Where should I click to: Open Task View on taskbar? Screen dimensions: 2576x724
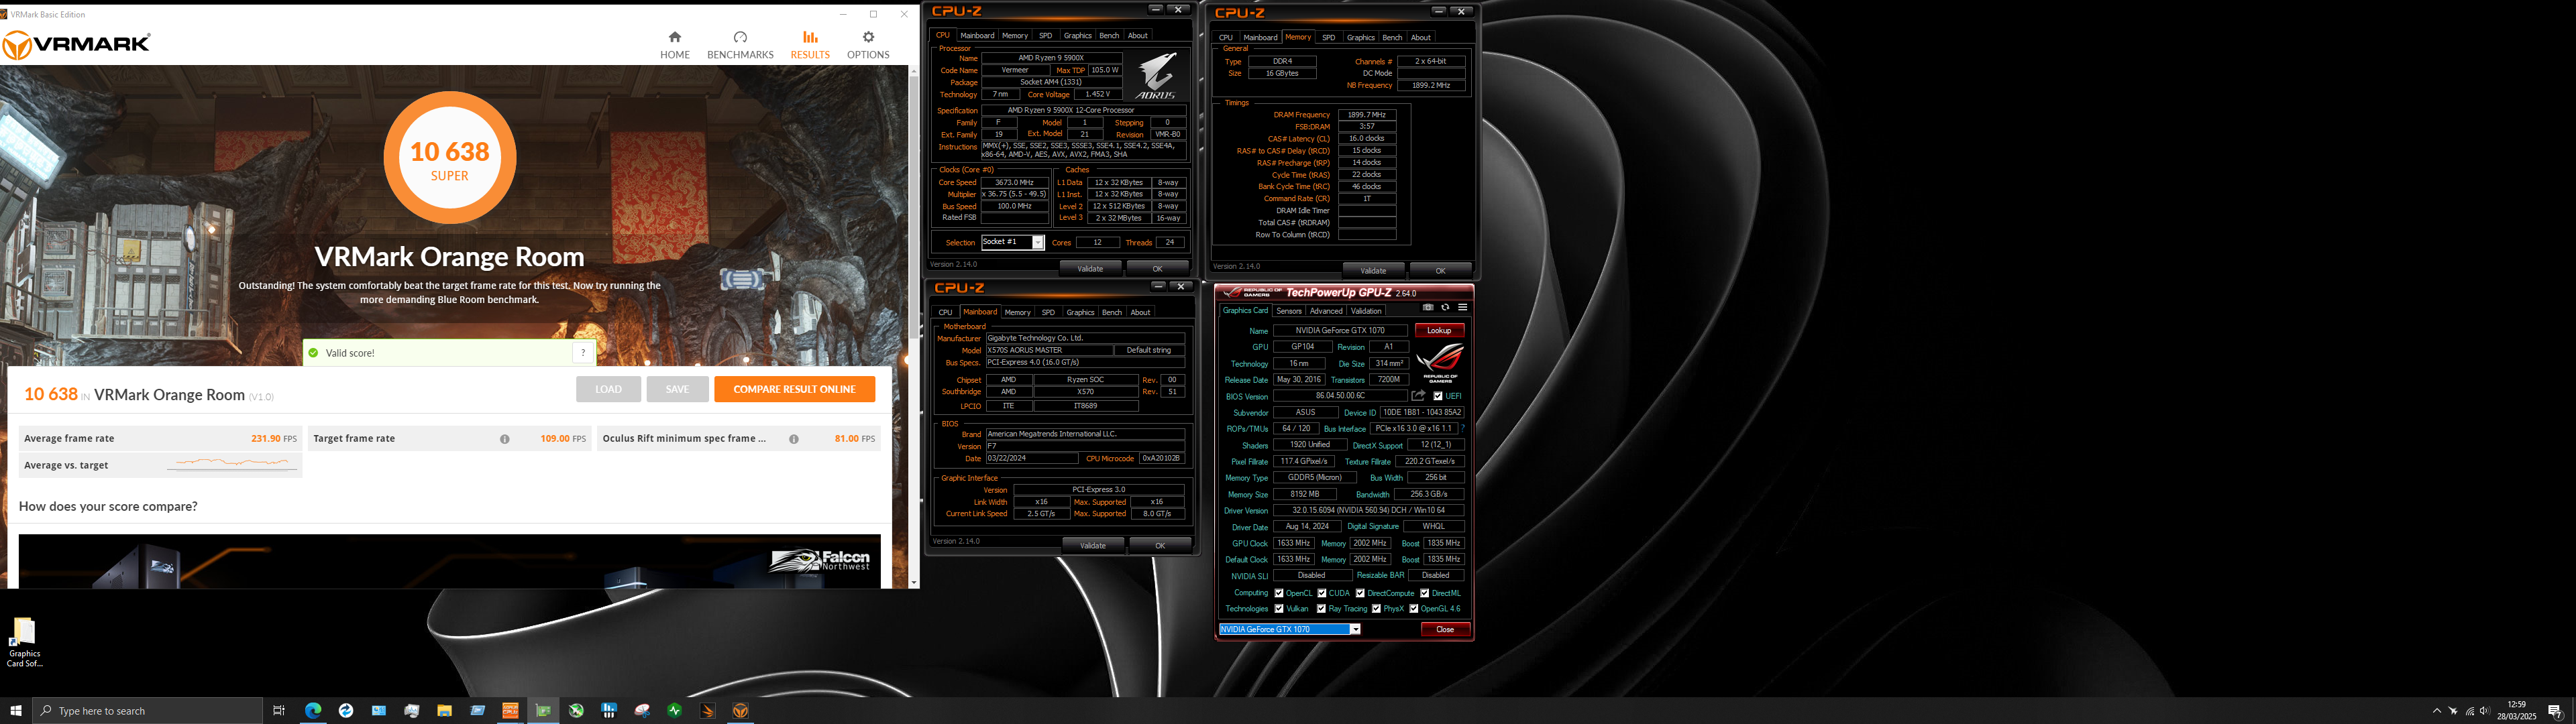(279, 711)
